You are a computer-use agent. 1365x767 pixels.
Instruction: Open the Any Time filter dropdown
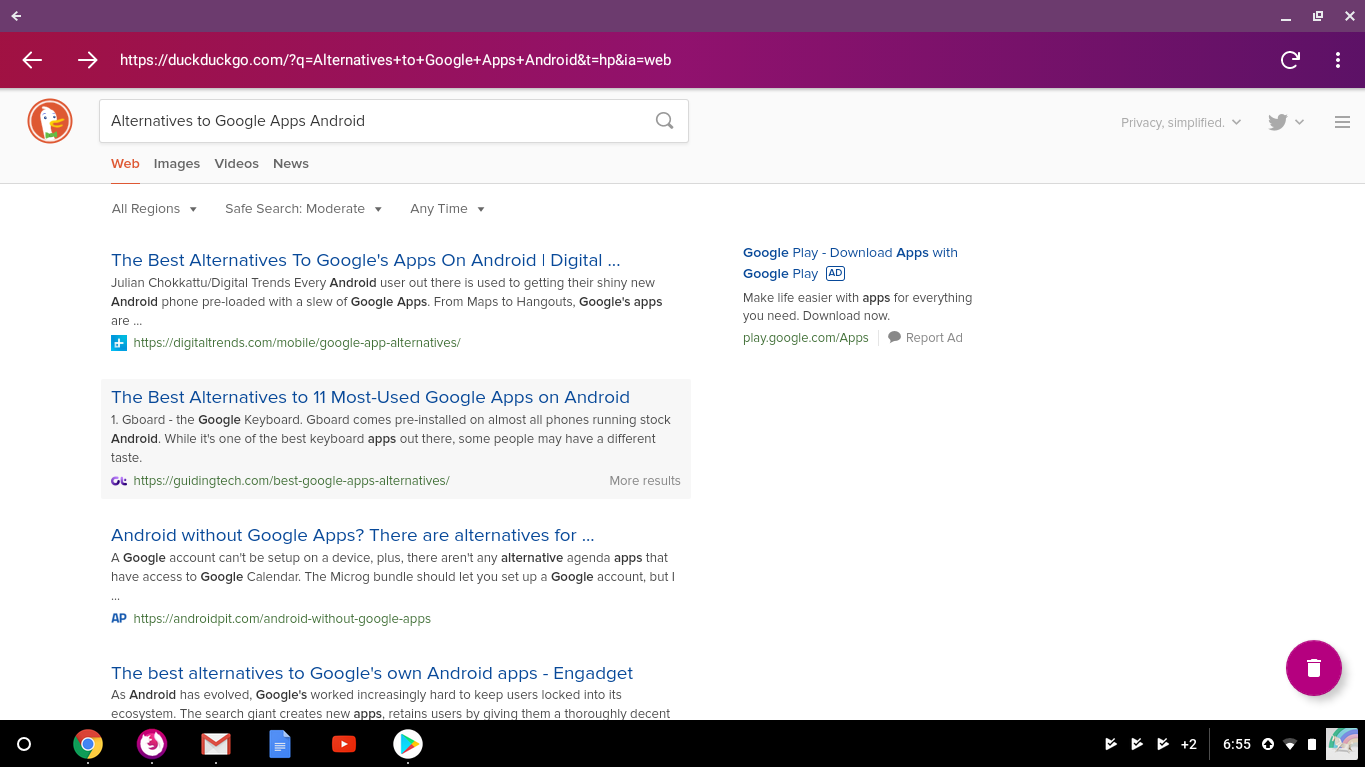click(x=448, y=209)
